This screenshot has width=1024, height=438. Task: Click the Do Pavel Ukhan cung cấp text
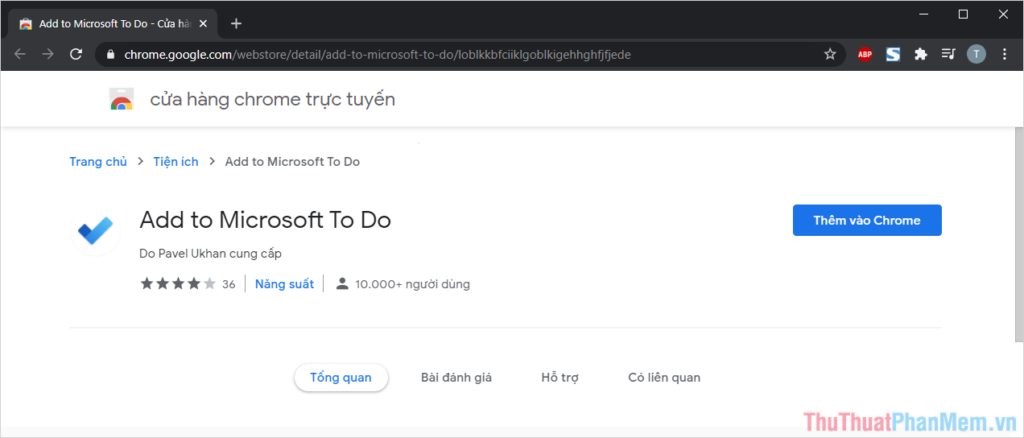coord(210,253)
